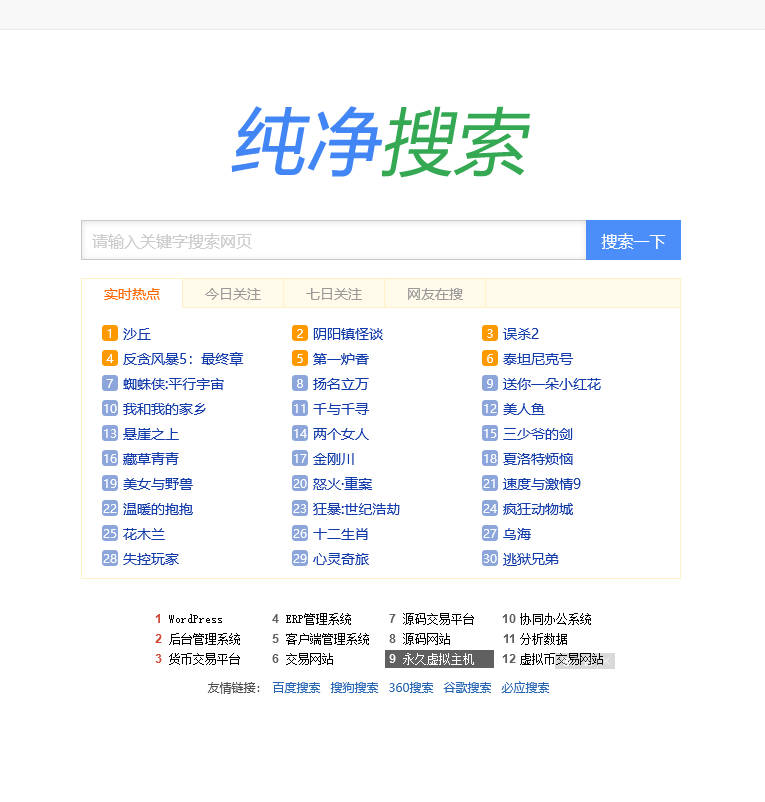Open hot topic 两个女人
The height and width of the screenshot is (802, 765).
341,434
